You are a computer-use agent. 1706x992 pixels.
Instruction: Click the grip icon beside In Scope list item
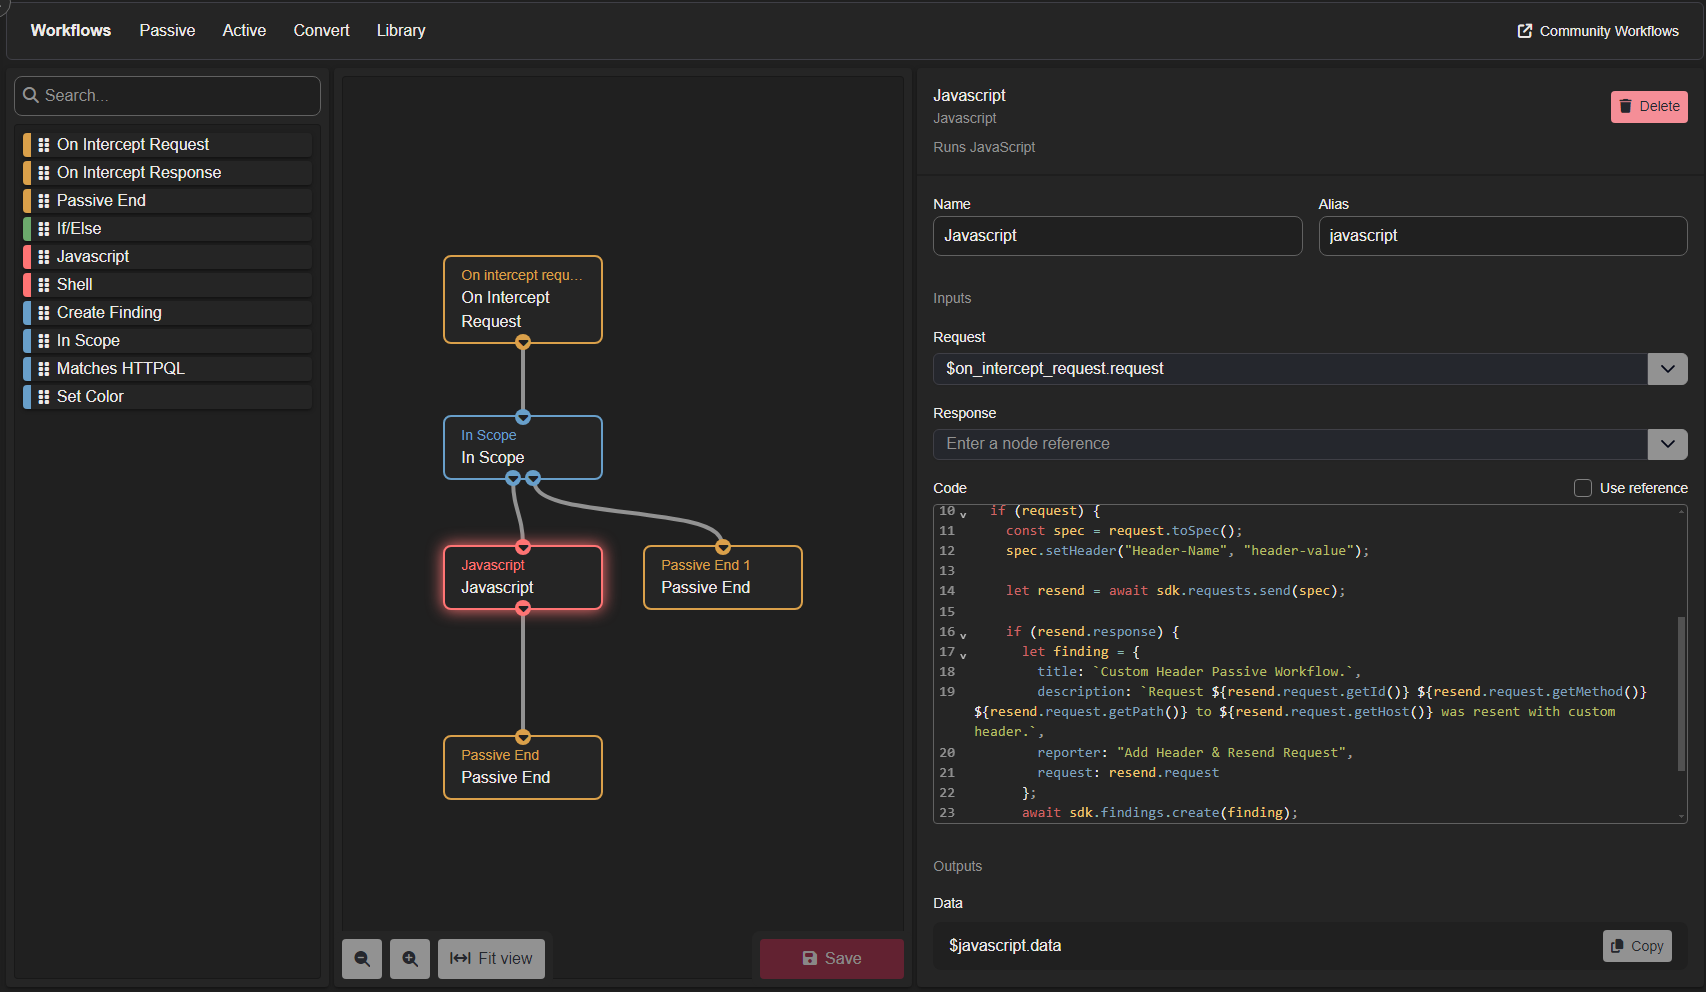pyautogui.click(x=44, y=341)
